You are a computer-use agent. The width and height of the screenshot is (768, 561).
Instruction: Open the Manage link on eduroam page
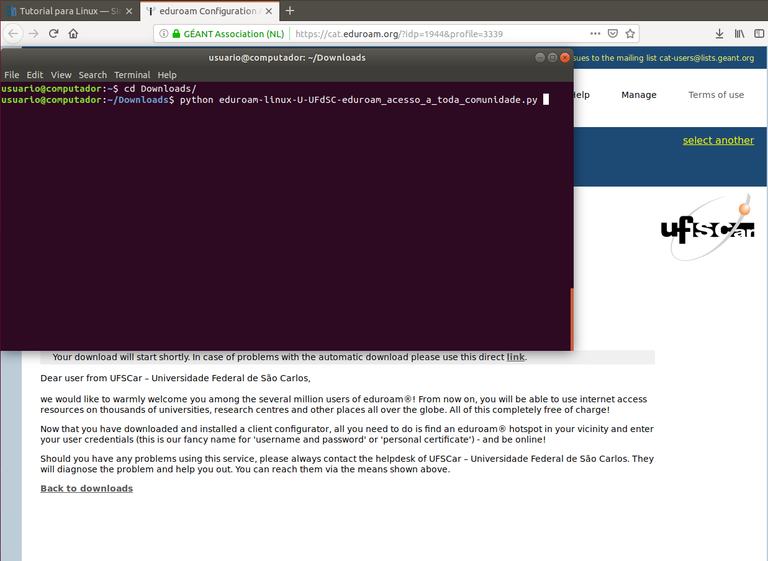(x=639, y=95)
